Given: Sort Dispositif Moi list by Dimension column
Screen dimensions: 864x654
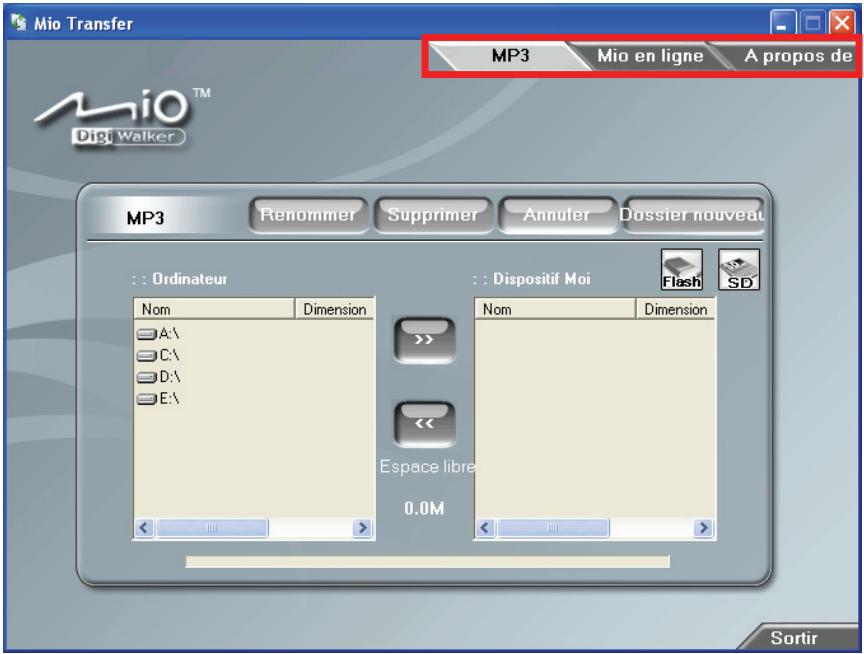Looking at the screenshot, I should point(676,309).
